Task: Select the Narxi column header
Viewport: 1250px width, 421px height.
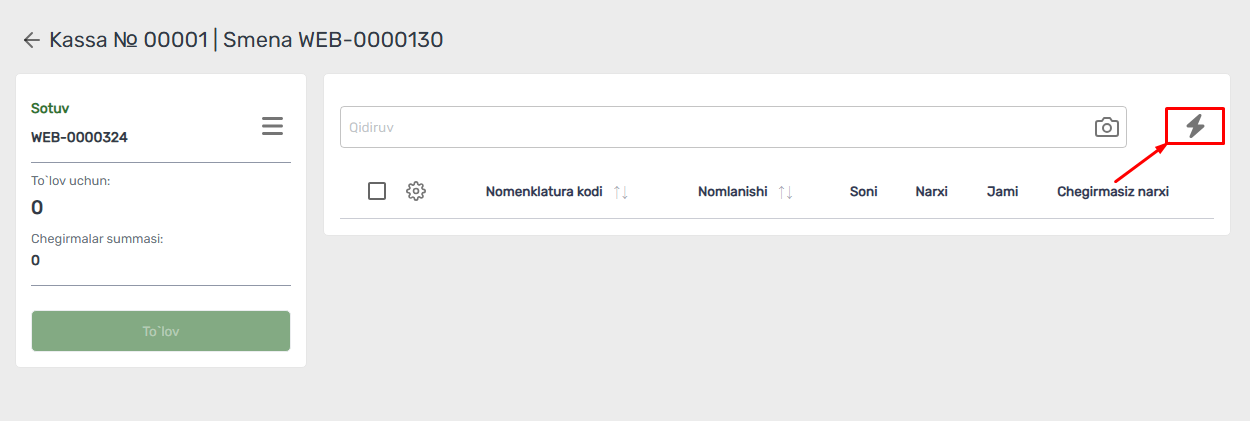Action: (x=931, y=192)
